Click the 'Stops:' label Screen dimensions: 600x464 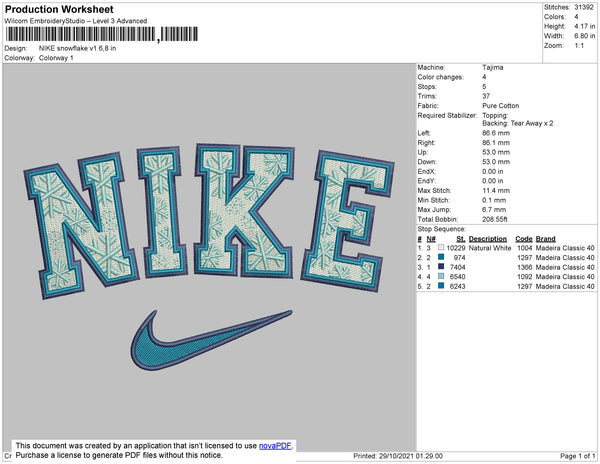(427, 86)
